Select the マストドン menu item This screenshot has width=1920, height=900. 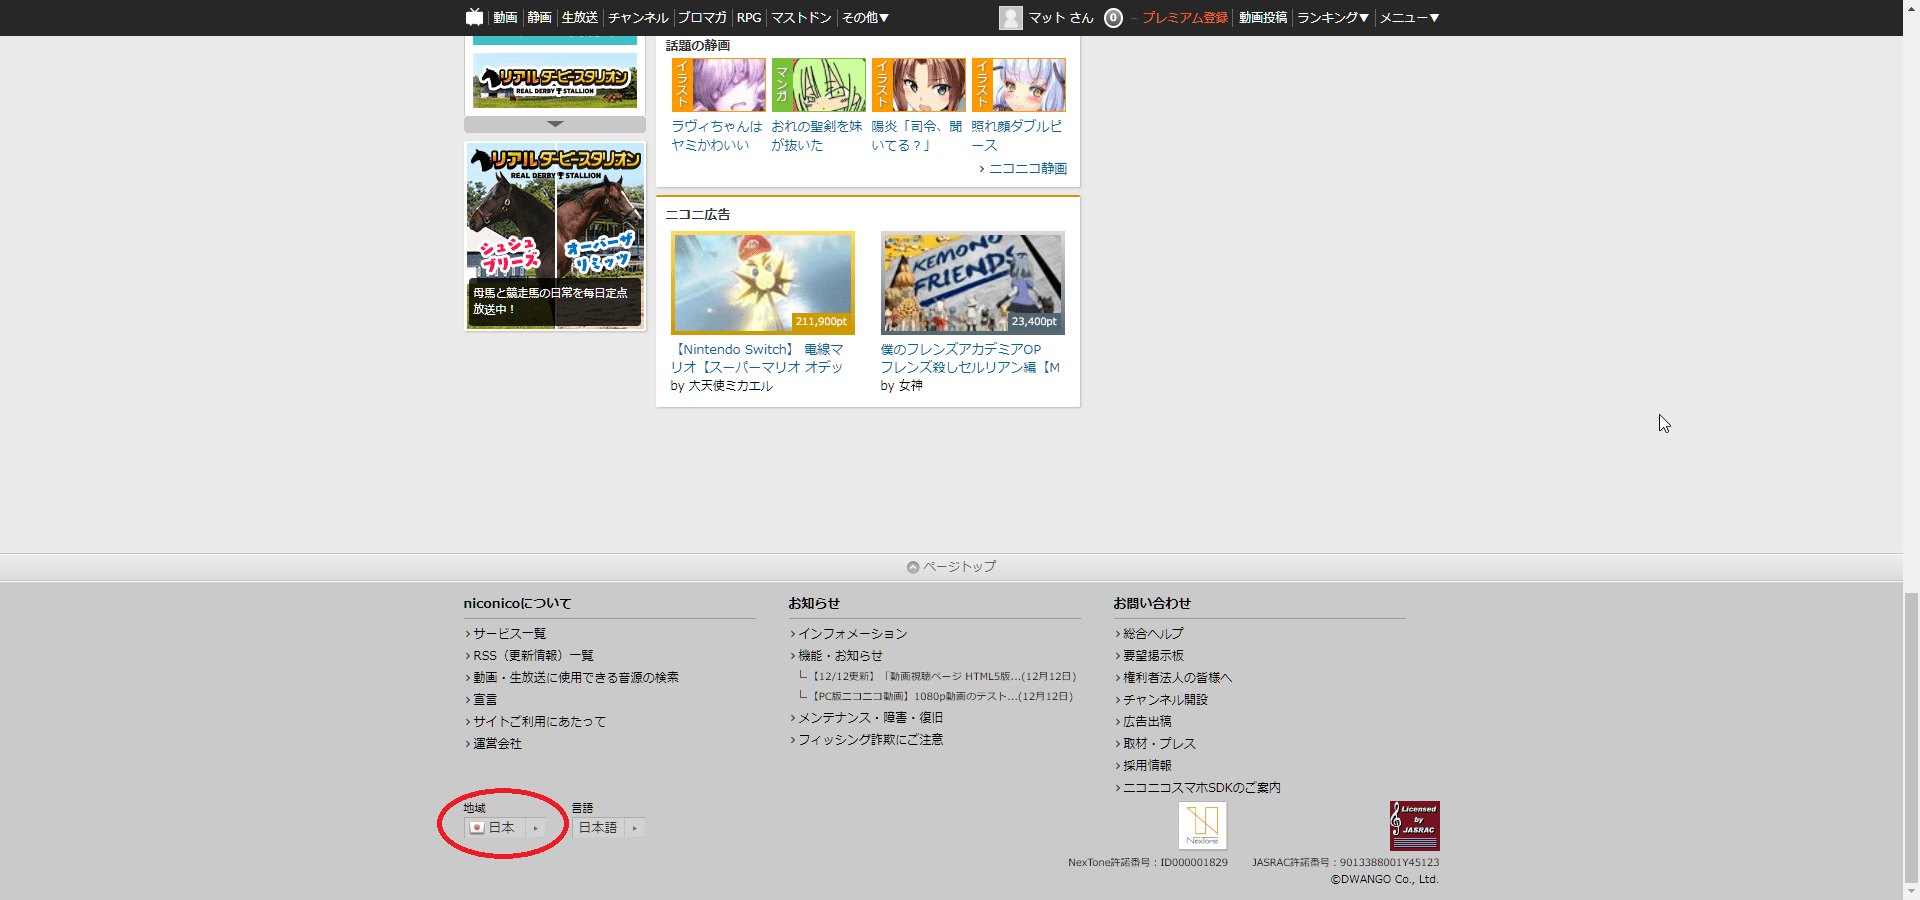coord(801,17)
